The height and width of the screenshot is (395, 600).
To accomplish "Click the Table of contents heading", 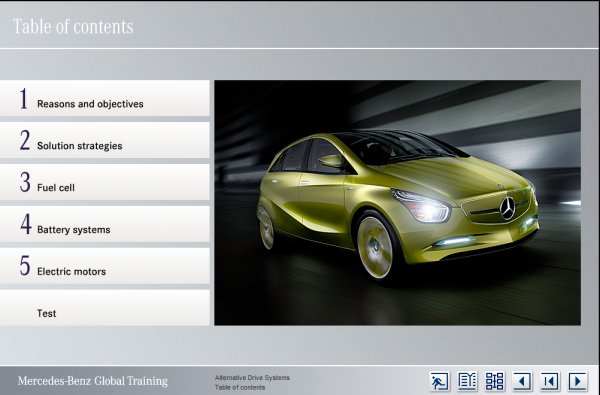I will 73,27.
